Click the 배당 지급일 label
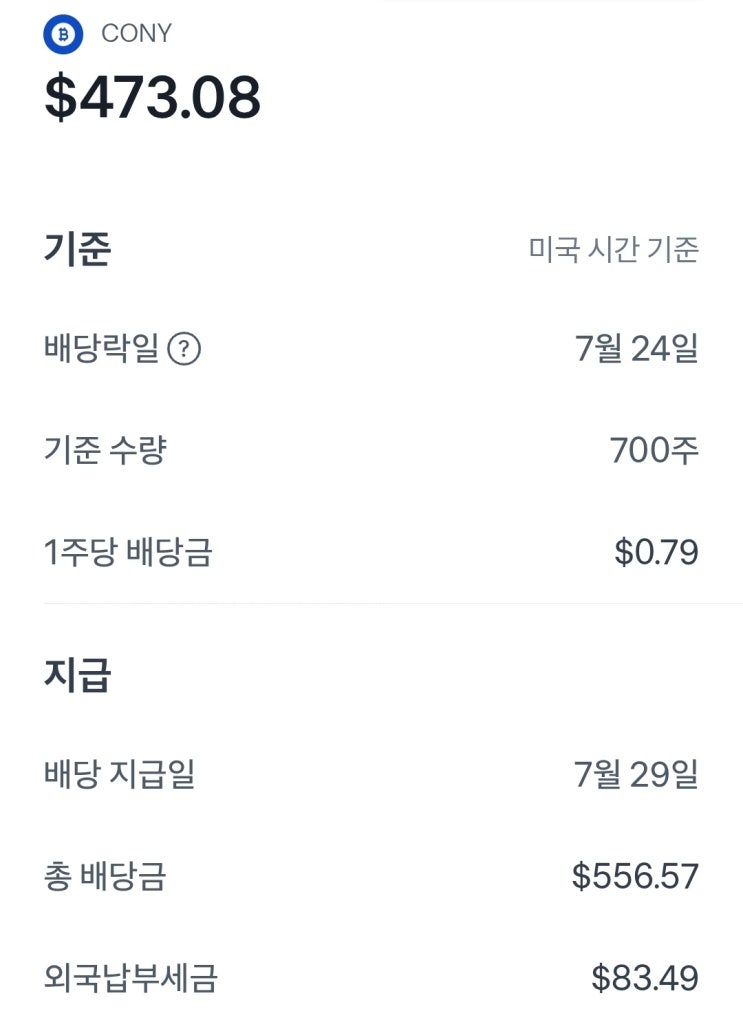 pyautogui.click(x=120, y=775)
